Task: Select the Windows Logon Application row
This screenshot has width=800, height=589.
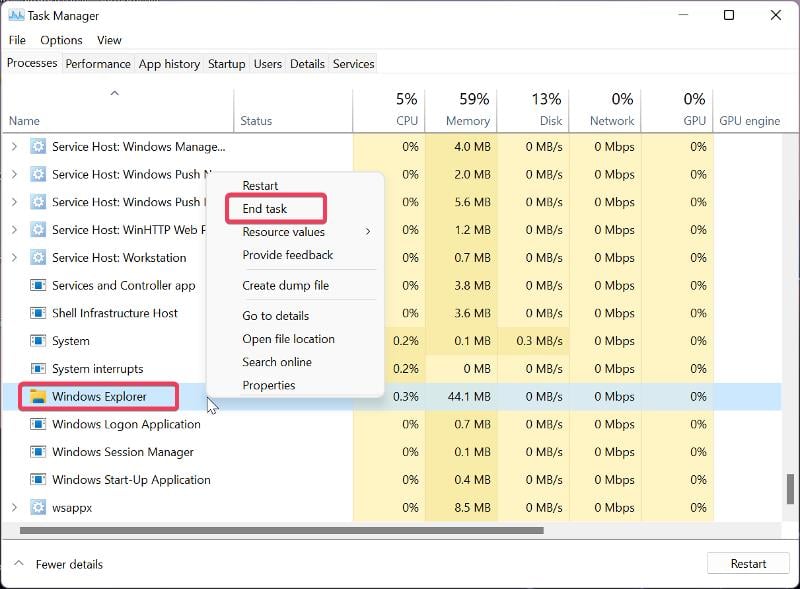Action: (392, 424)
